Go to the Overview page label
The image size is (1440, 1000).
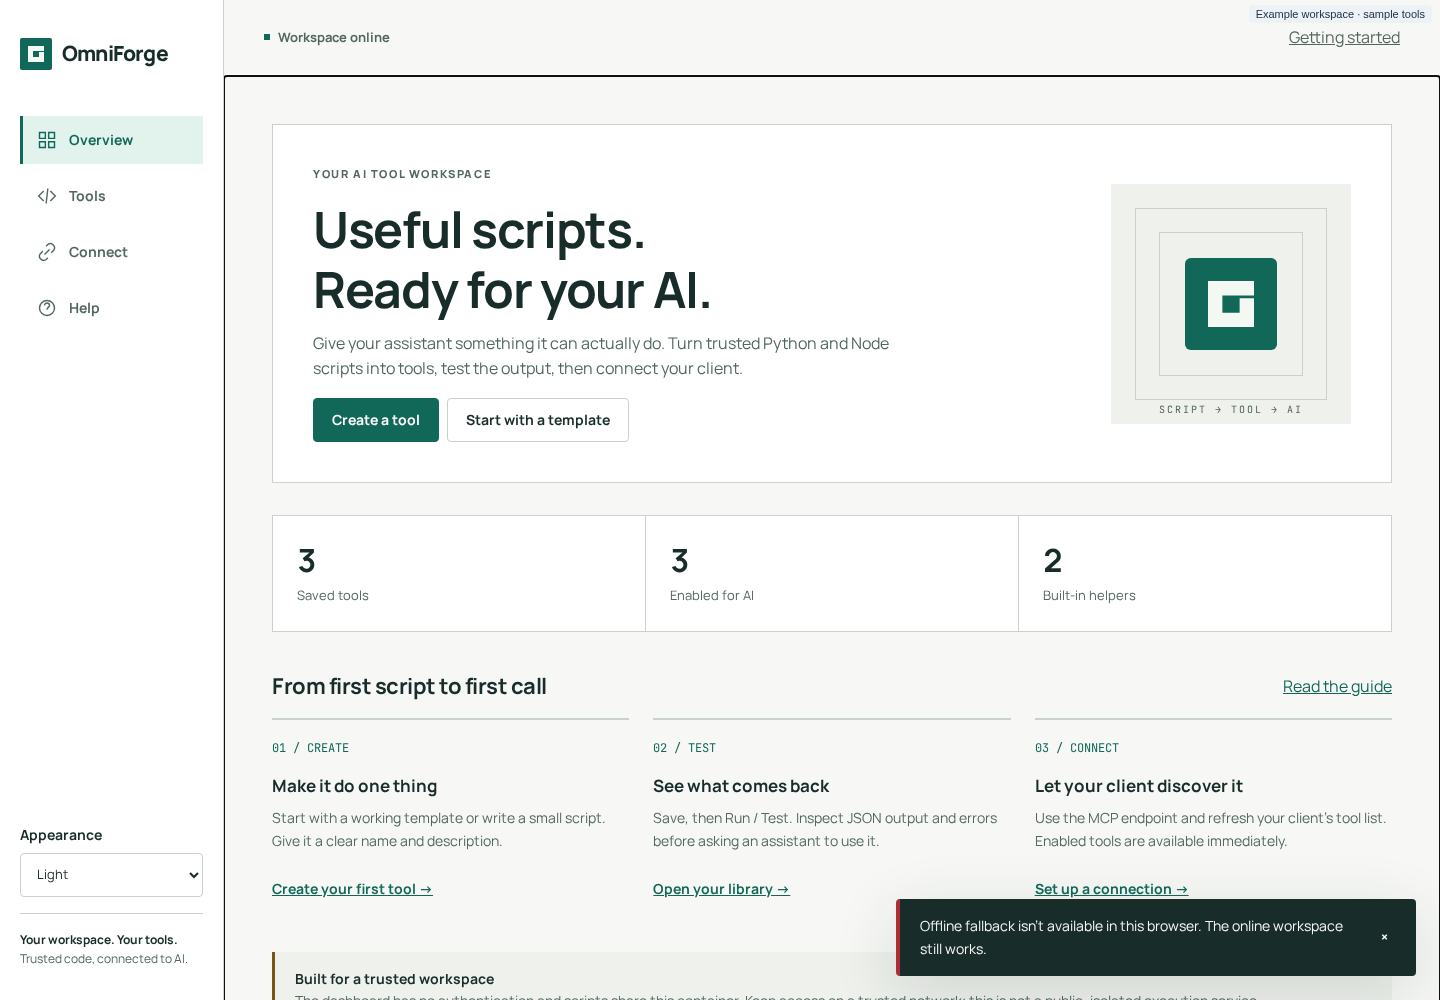point(101,140)
